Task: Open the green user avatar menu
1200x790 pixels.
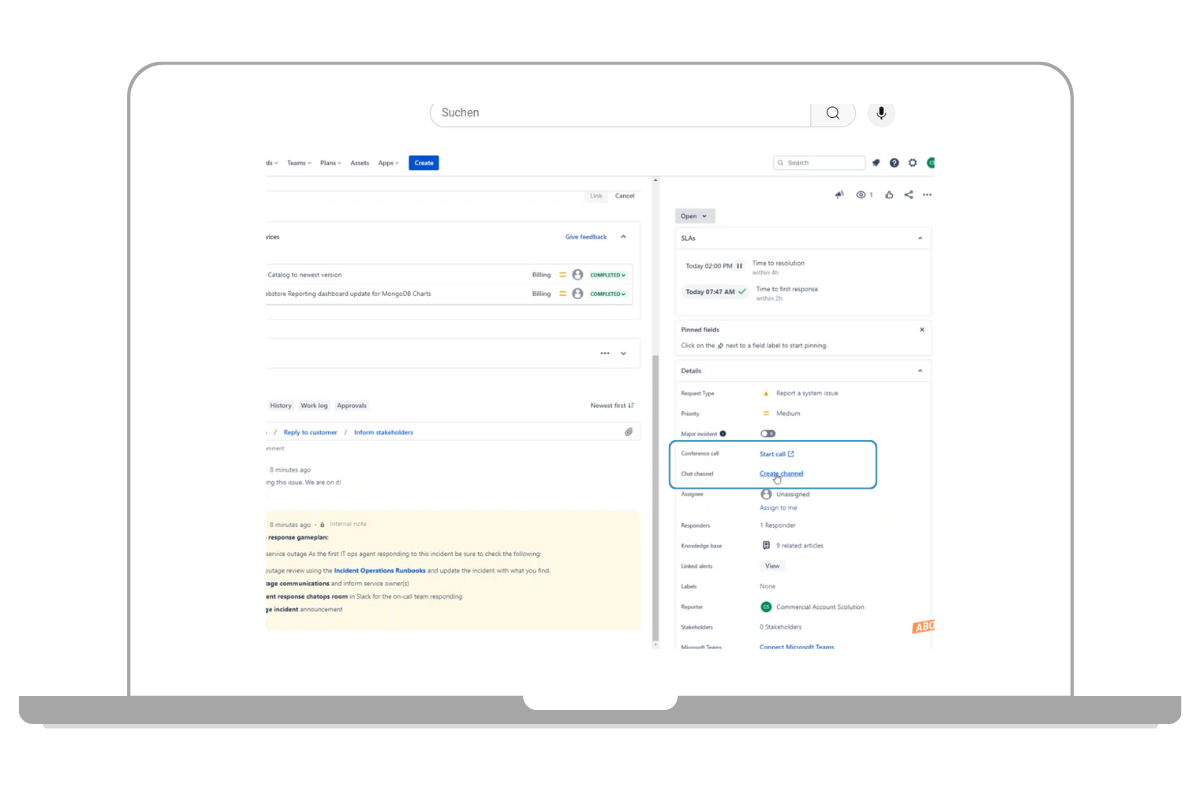Action: pos(931,163)
